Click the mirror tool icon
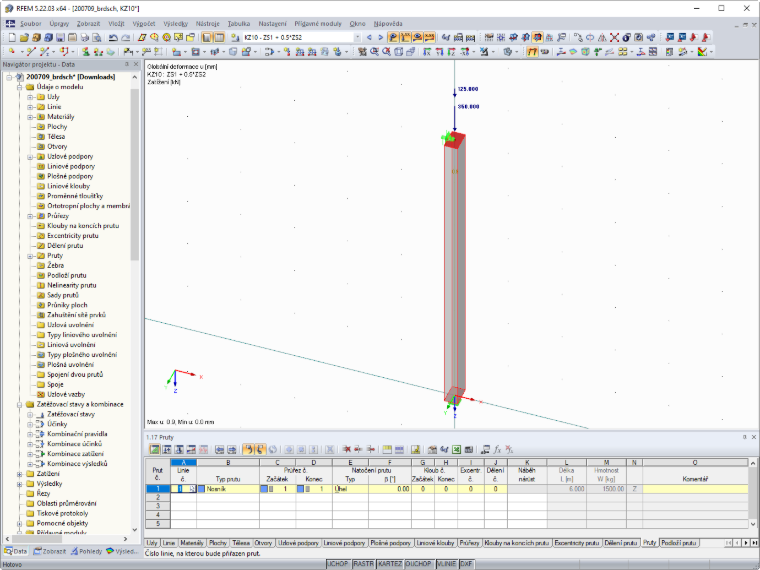Image resolution: width=760 pixels, height=570 pixels. (x=602, y=37)
